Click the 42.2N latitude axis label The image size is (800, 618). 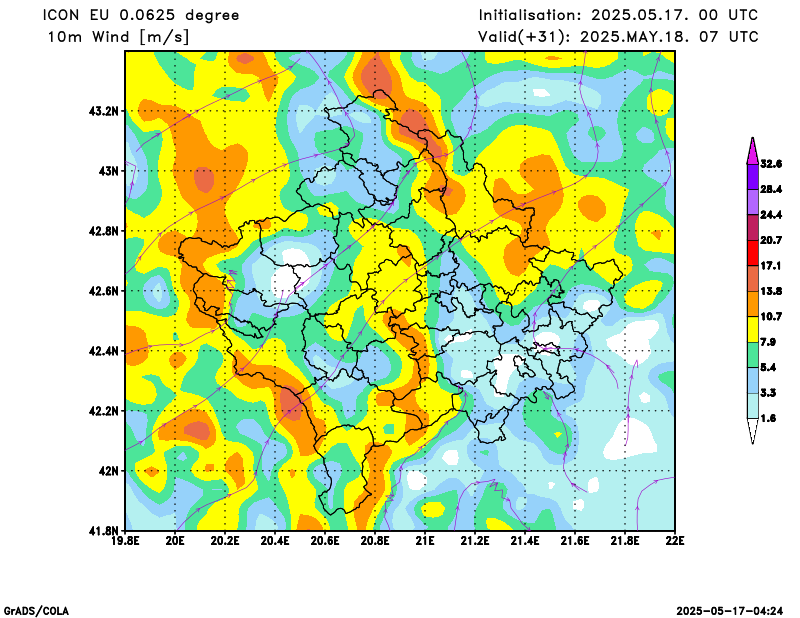click(104, 411)
